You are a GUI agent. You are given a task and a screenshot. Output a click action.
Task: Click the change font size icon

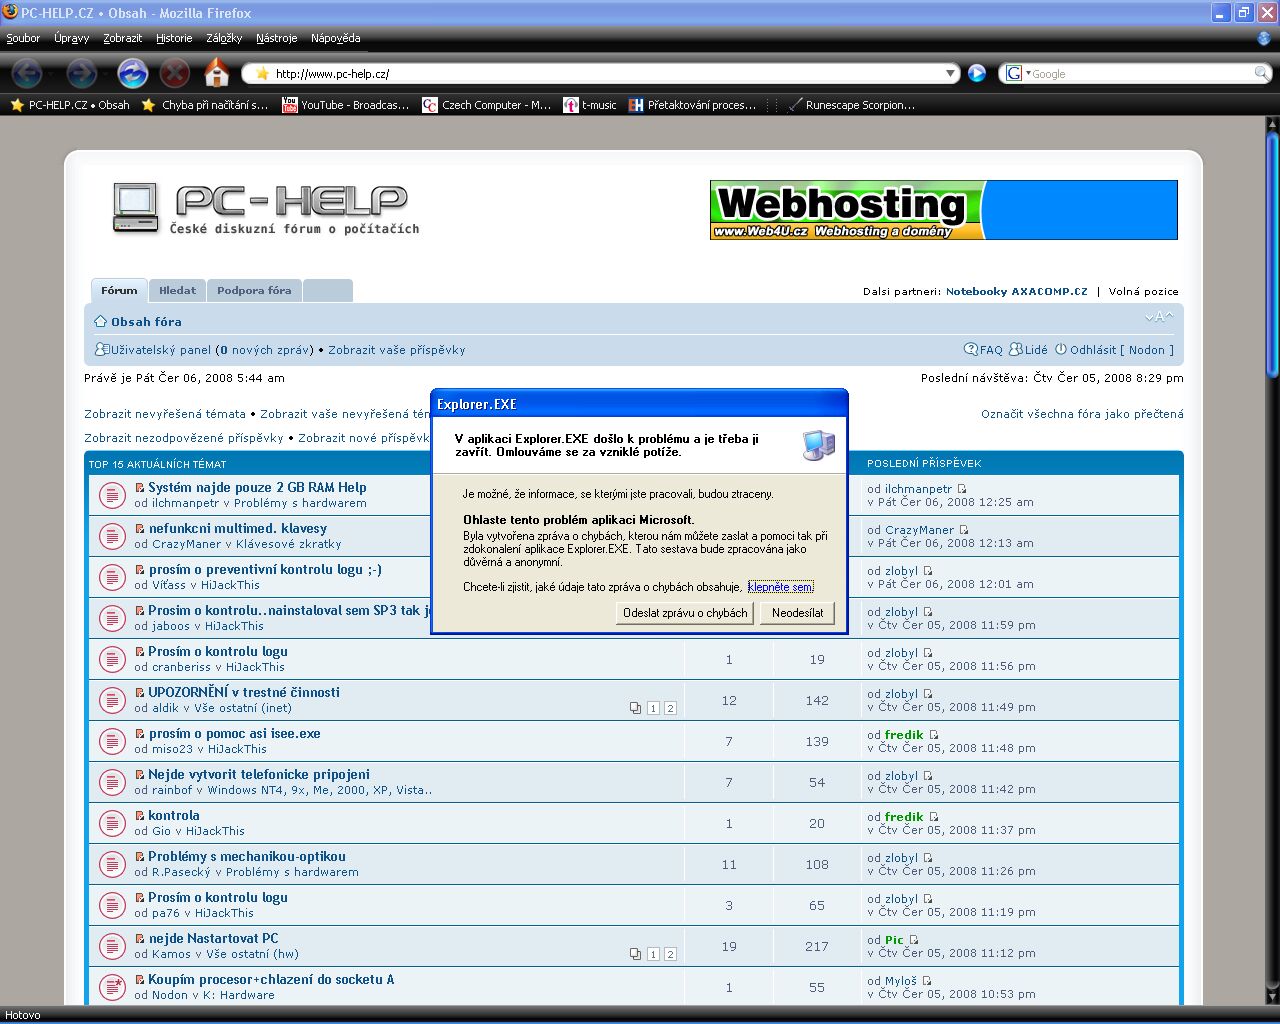(1159, 318)
